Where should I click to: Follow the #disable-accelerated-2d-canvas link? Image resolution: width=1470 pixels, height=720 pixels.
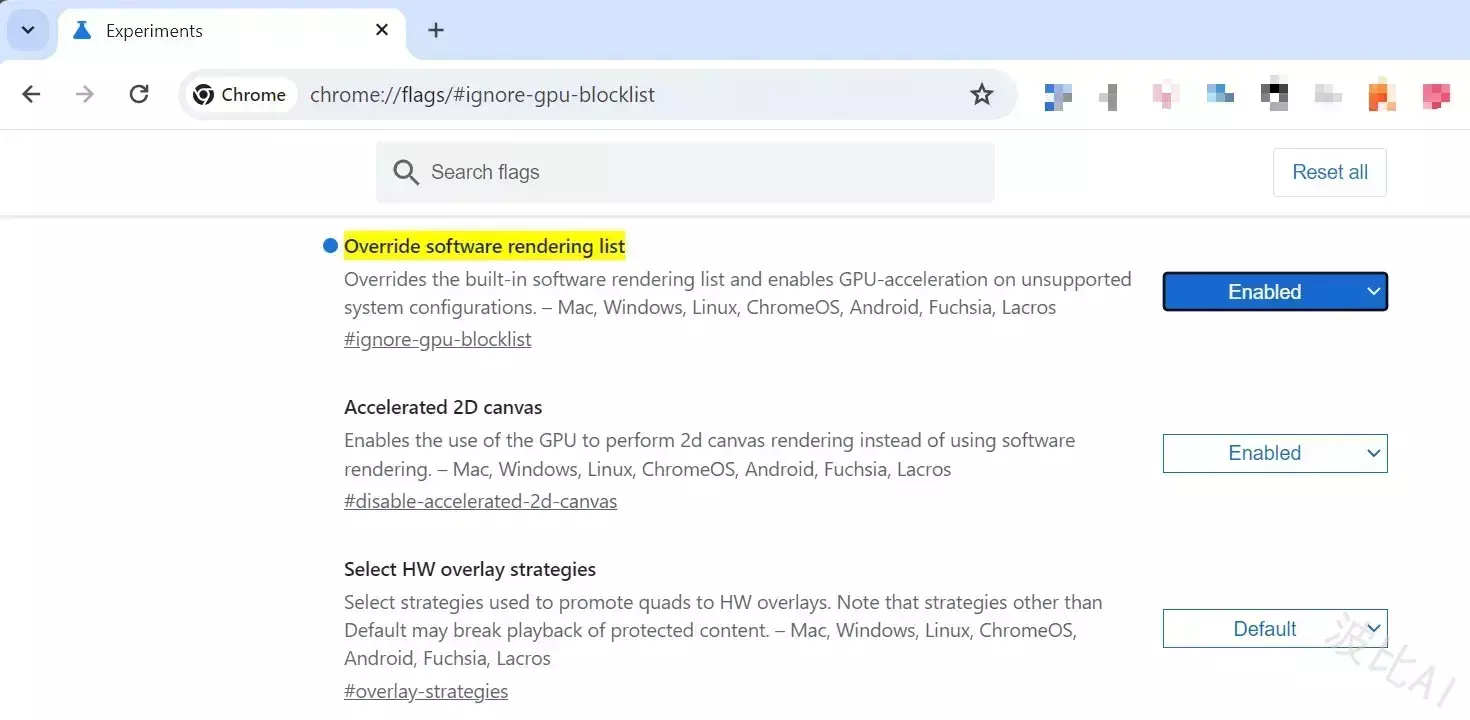480,501
